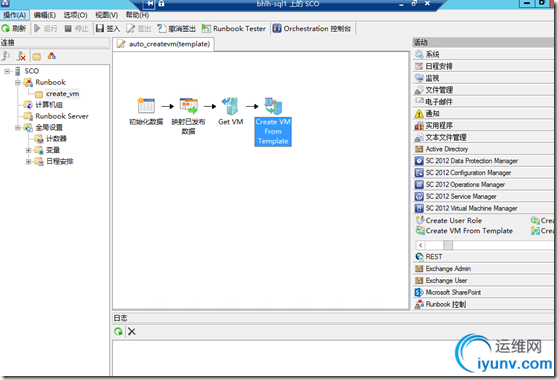
Task: Select the Runbook folder in tree
Action: (x=45, y=83)
